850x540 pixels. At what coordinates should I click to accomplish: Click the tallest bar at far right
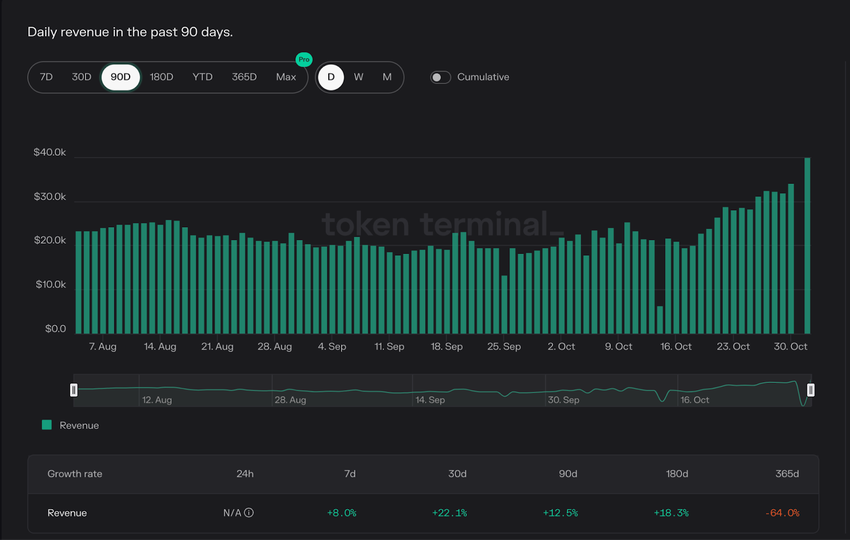tap(807, 245)
